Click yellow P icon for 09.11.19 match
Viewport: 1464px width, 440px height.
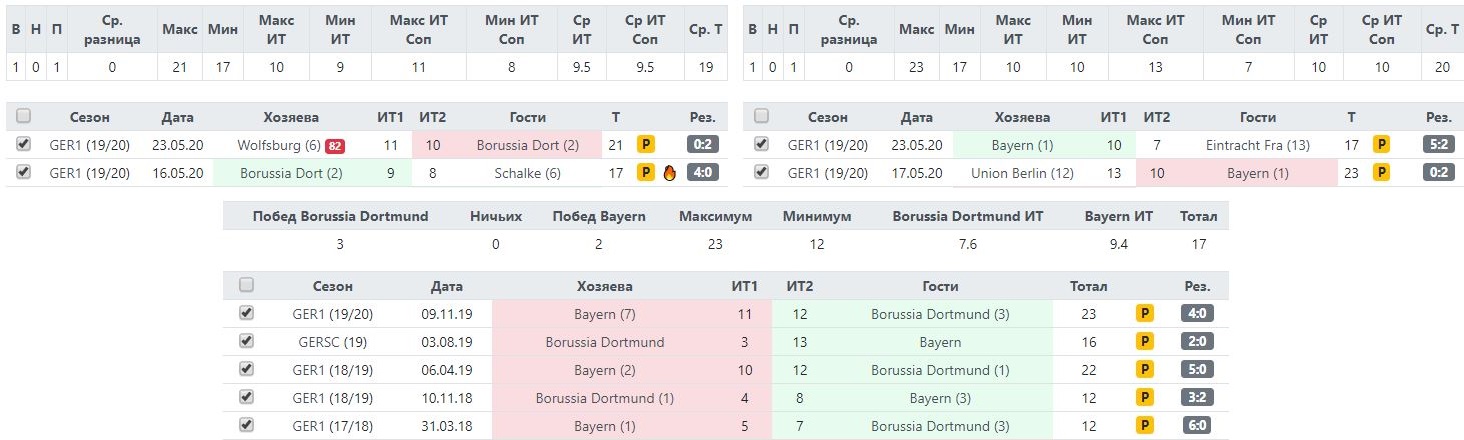tap(1145, 313)
